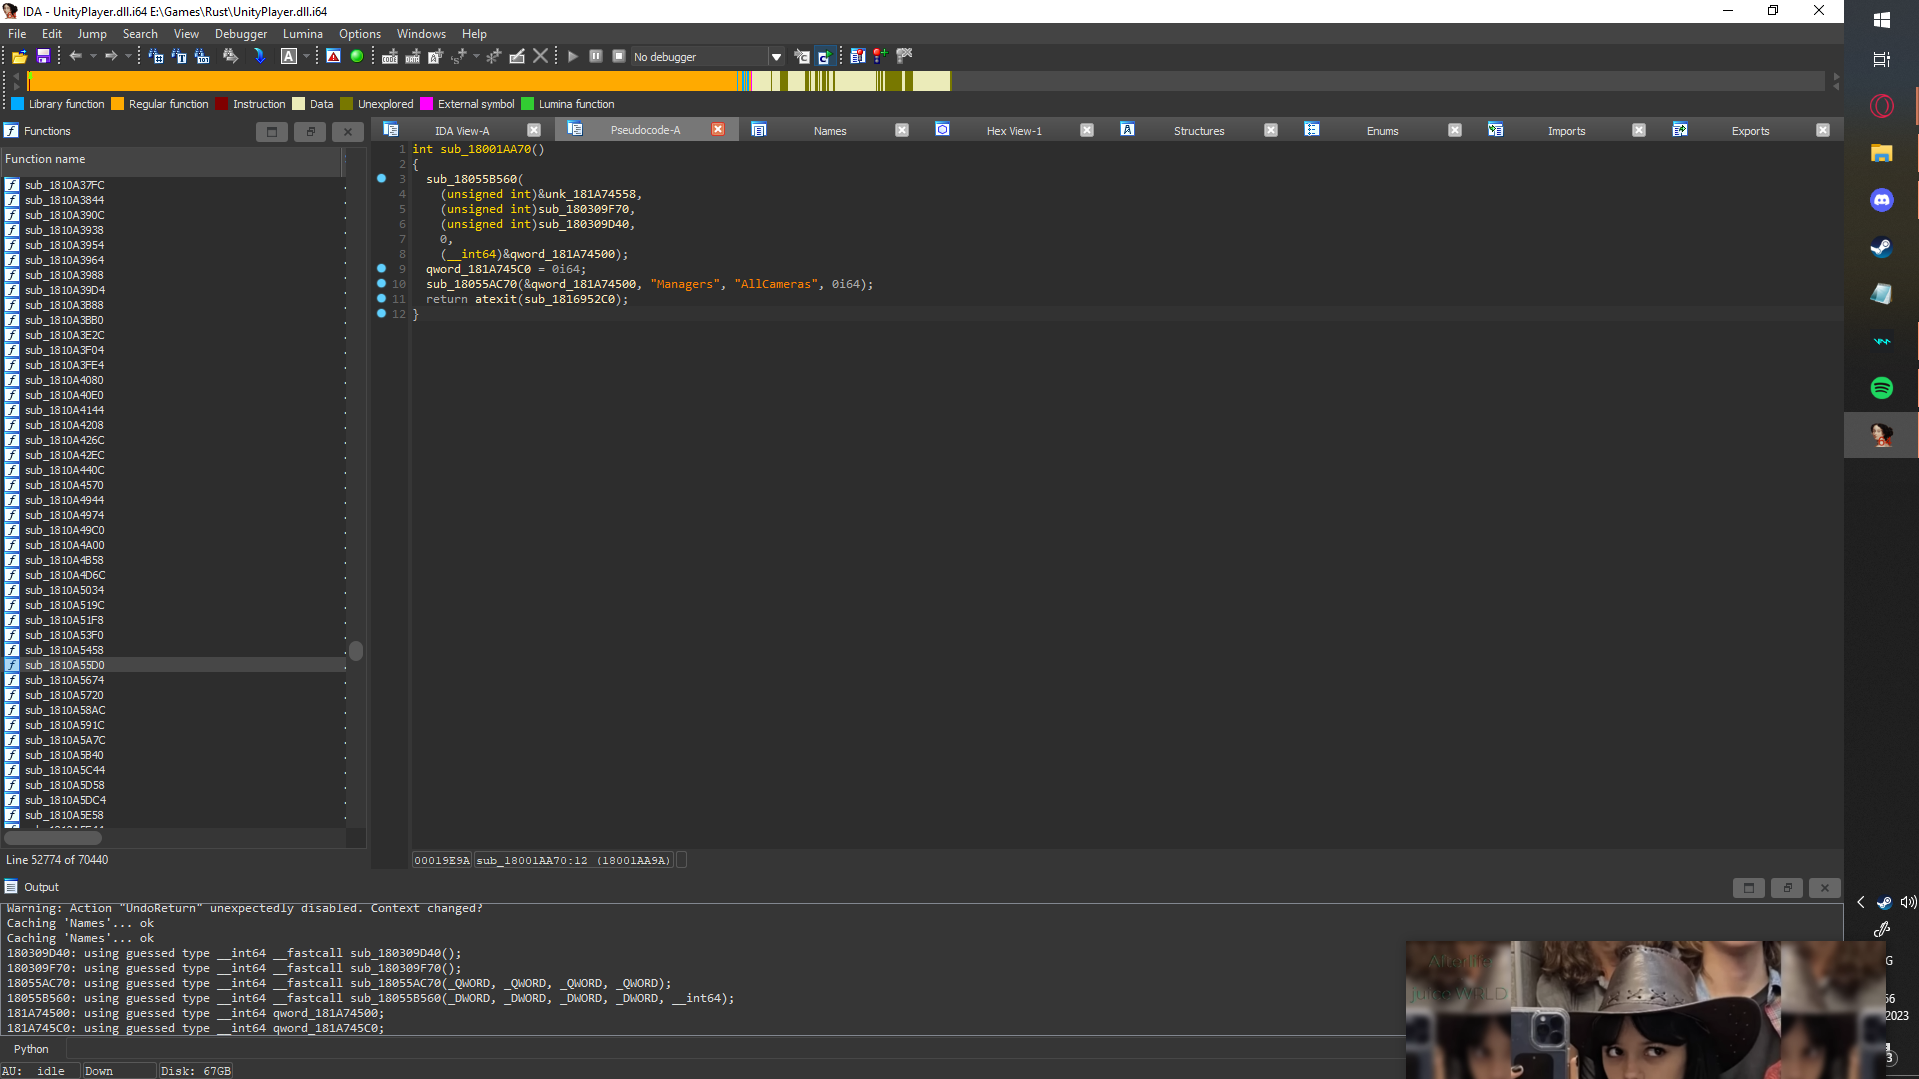Image resolution: width=1919 pixels, height=1079 pixels.
Task: Float the Functions panel with restore button
Action: [310, 131]
